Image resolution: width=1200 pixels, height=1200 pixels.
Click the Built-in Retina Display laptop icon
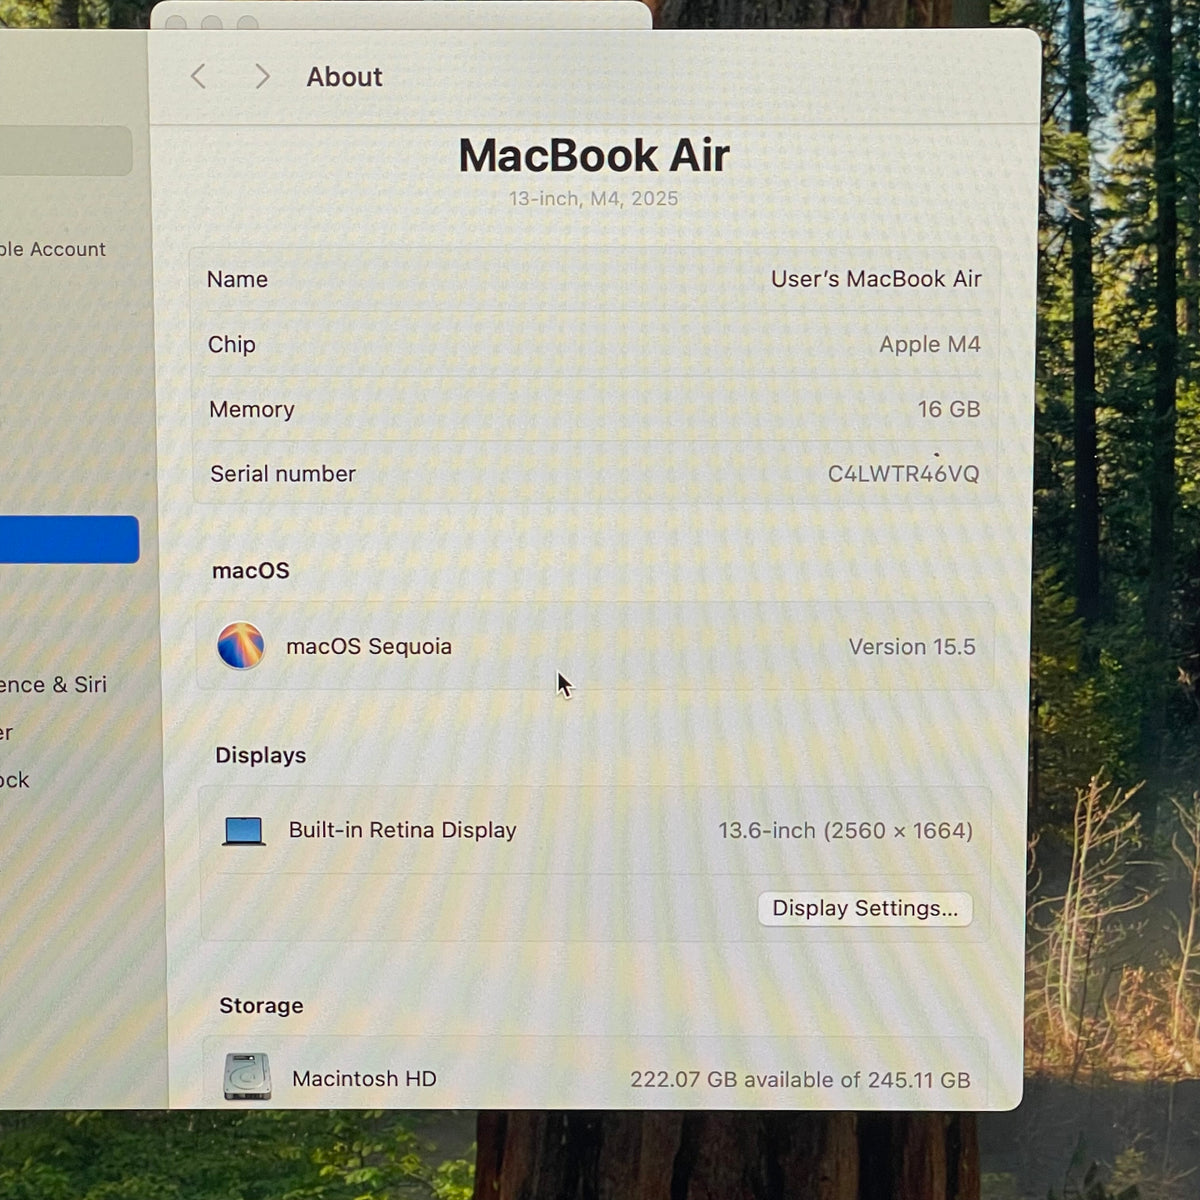pos(244,831)
